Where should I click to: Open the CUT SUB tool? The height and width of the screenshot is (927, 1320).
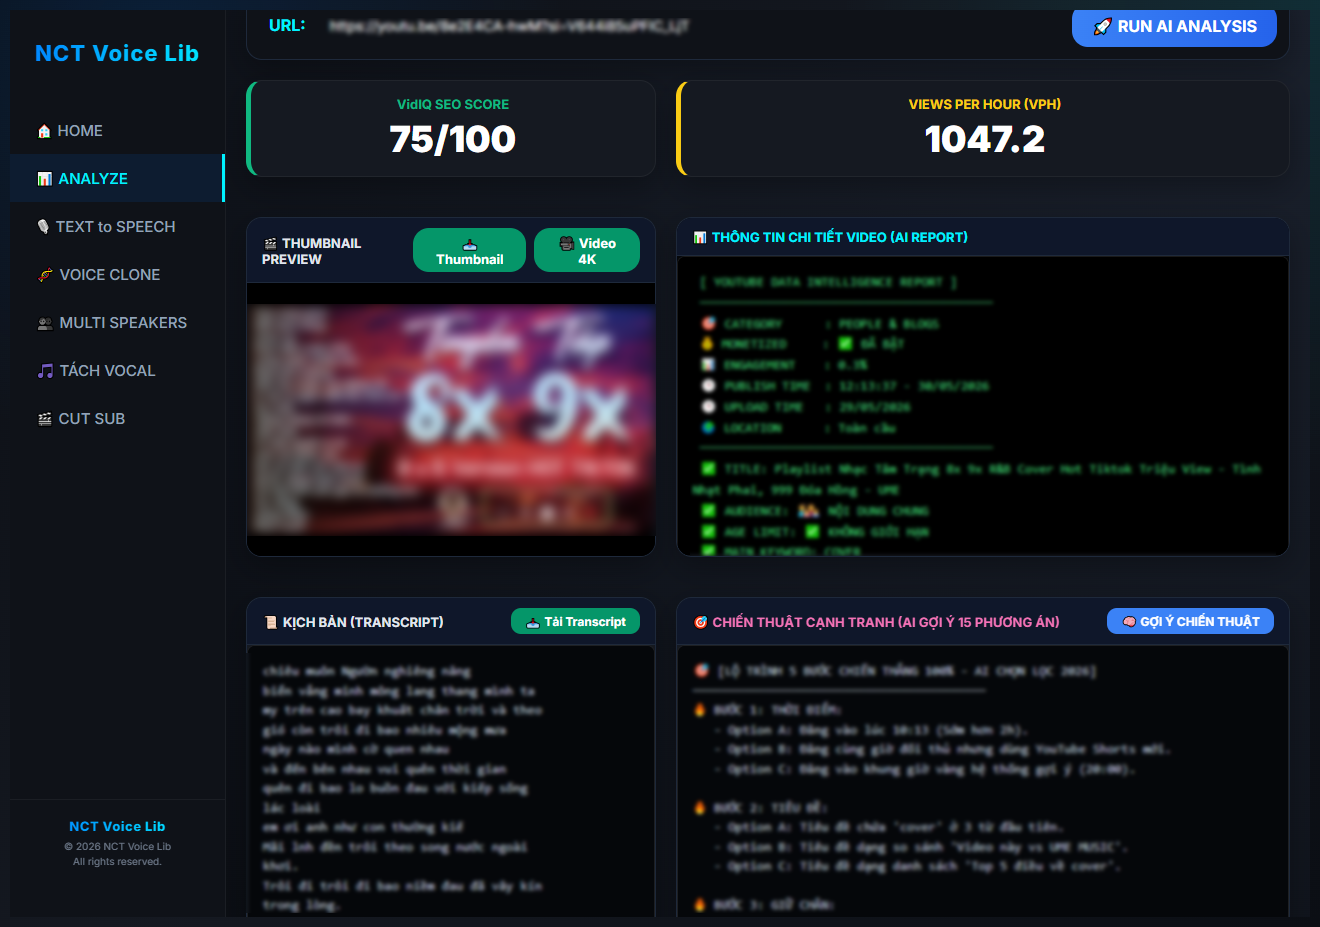tap(118, 419)
